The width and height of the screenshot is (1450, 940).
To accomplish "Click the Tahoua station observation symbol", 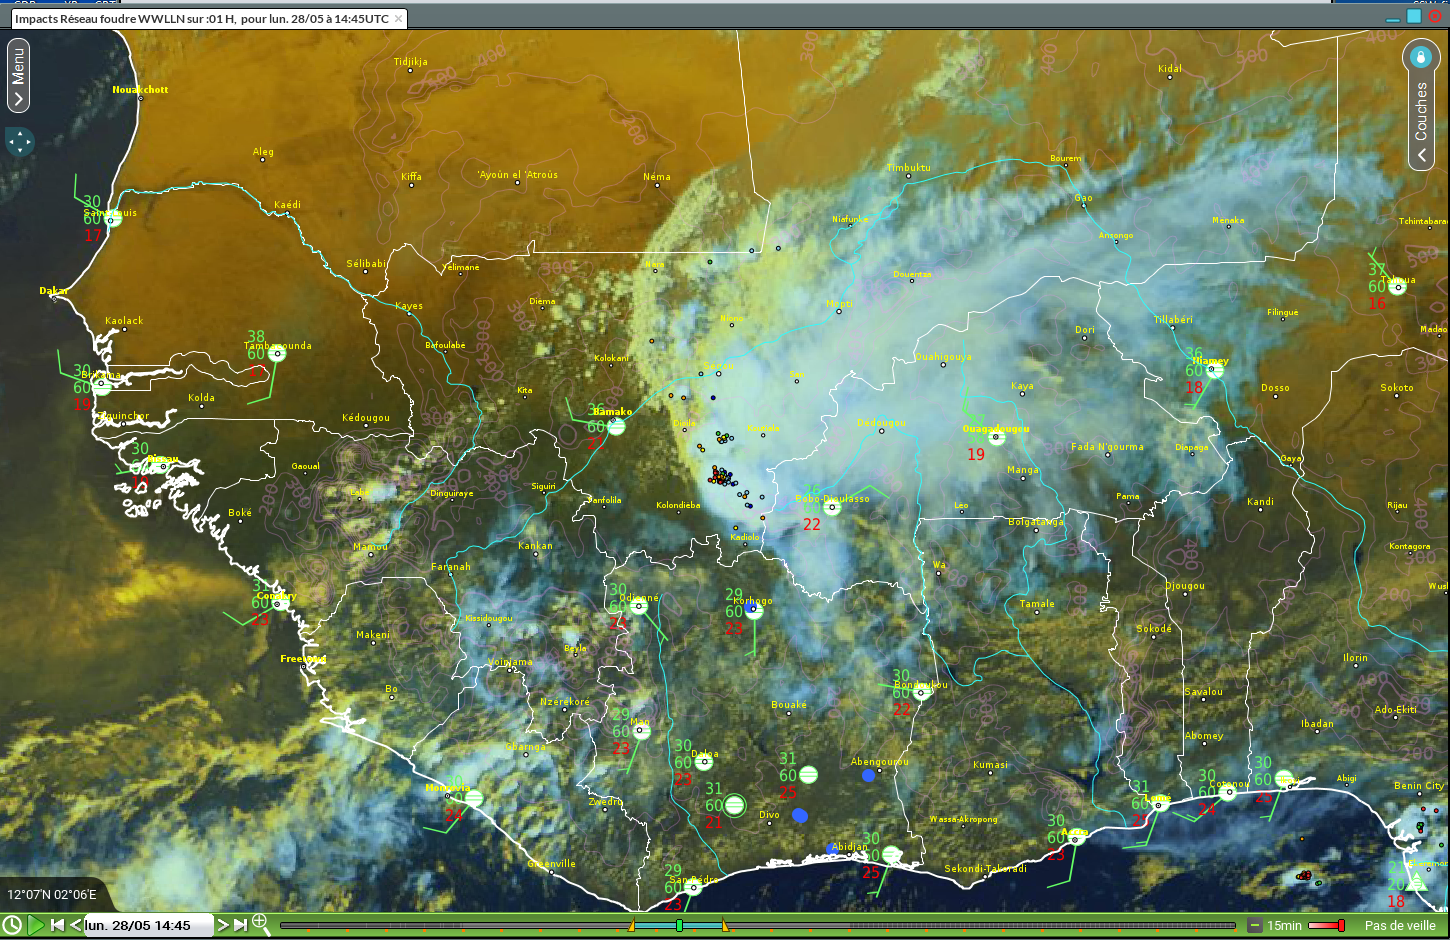I will (1397, 287).
